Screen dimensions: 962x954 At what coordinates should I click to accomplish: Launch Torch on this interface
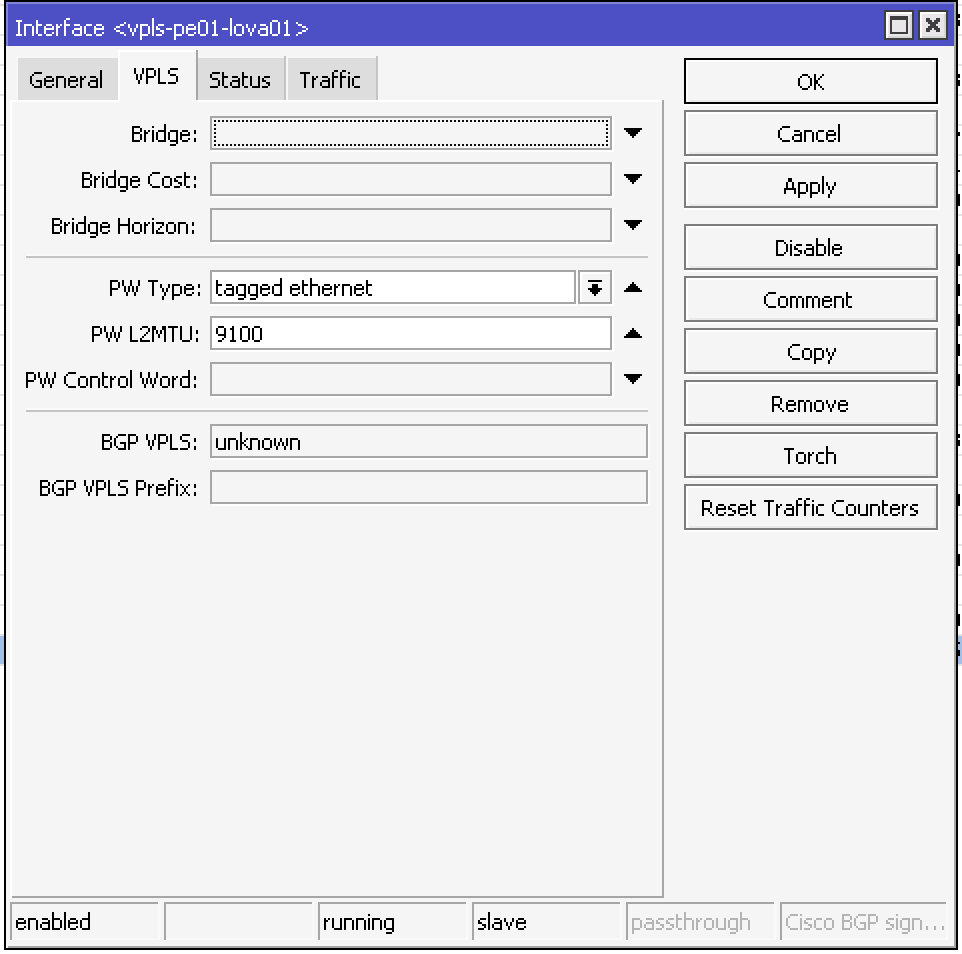[810, 456]
